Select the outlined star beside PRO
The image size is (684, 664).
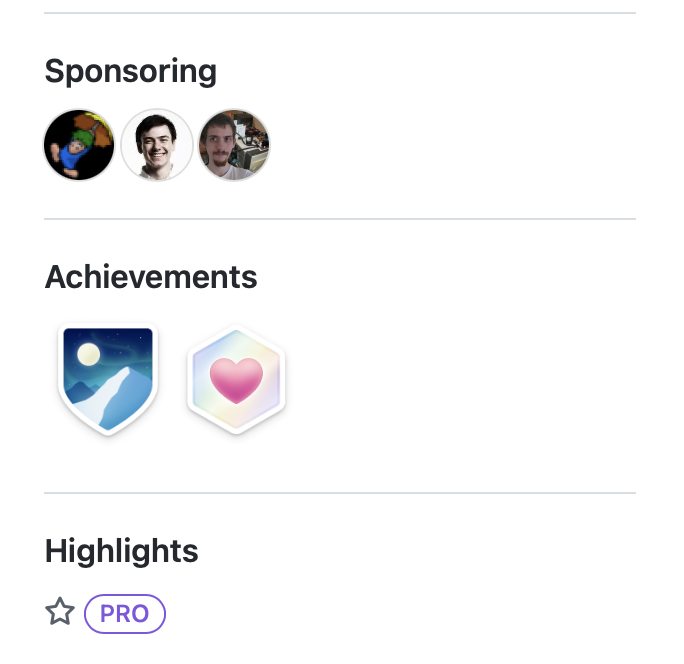pos(60,612)
